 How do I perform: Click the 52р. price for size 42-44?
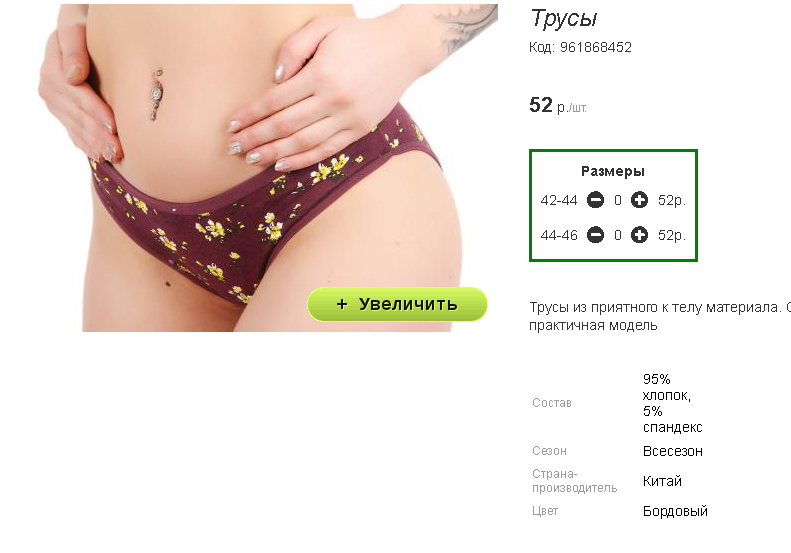(x=671, y=201)
